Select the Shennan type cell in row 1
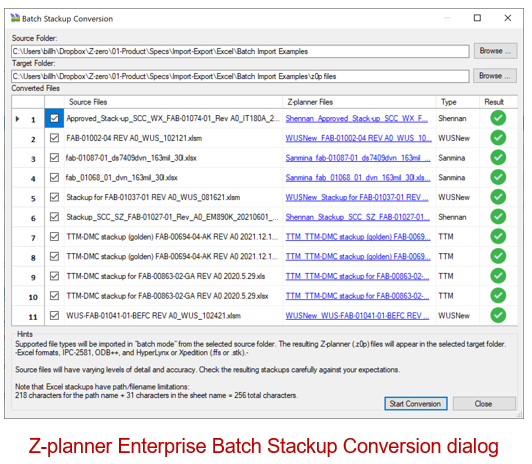 click(x=458, y=118)
